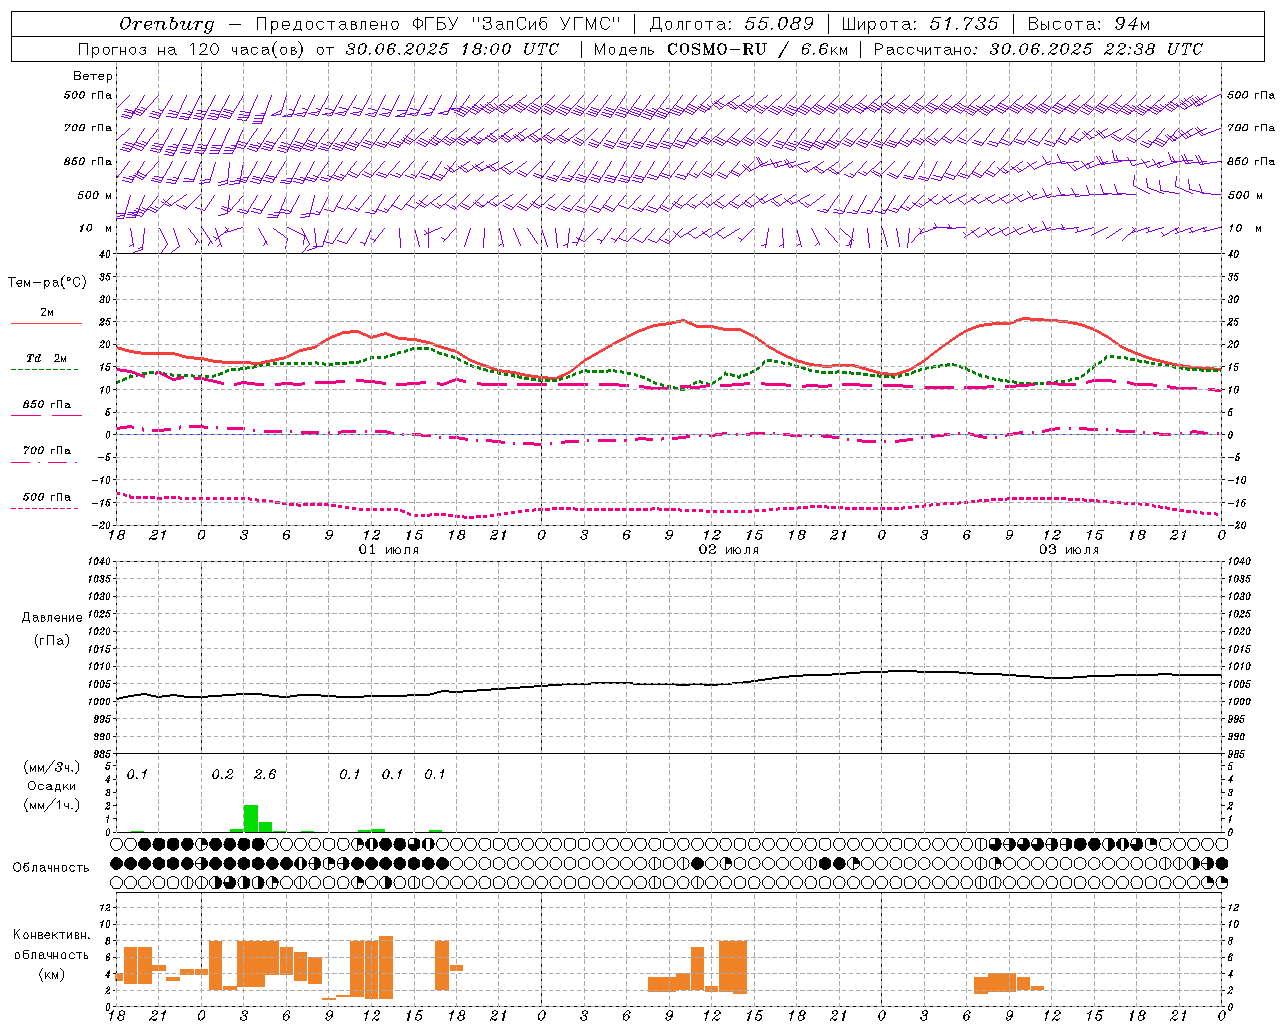Screen dimensions: 1280x1024
Task: Click the 'Конвективн.' convective cloud label
Action: click(x=52, y=935)
